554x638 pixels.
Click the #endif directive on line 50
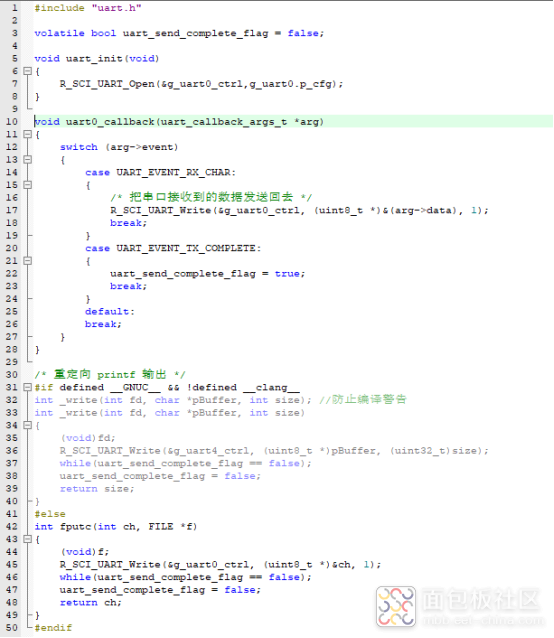coord(53,628)
